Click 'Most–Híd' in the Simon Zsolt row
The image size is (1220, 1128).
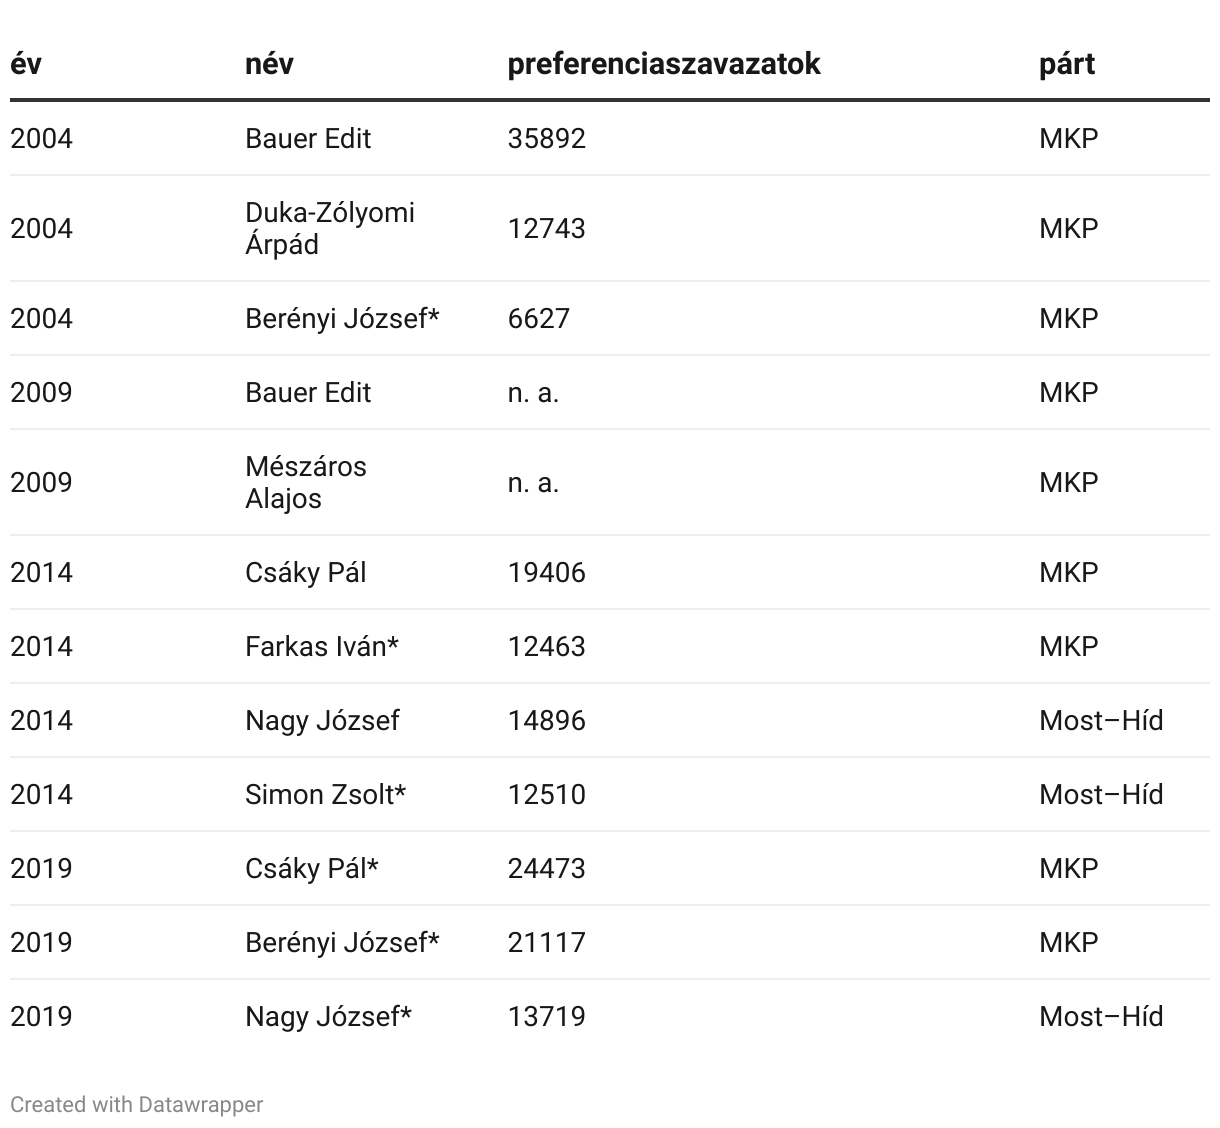[1100, 794]
